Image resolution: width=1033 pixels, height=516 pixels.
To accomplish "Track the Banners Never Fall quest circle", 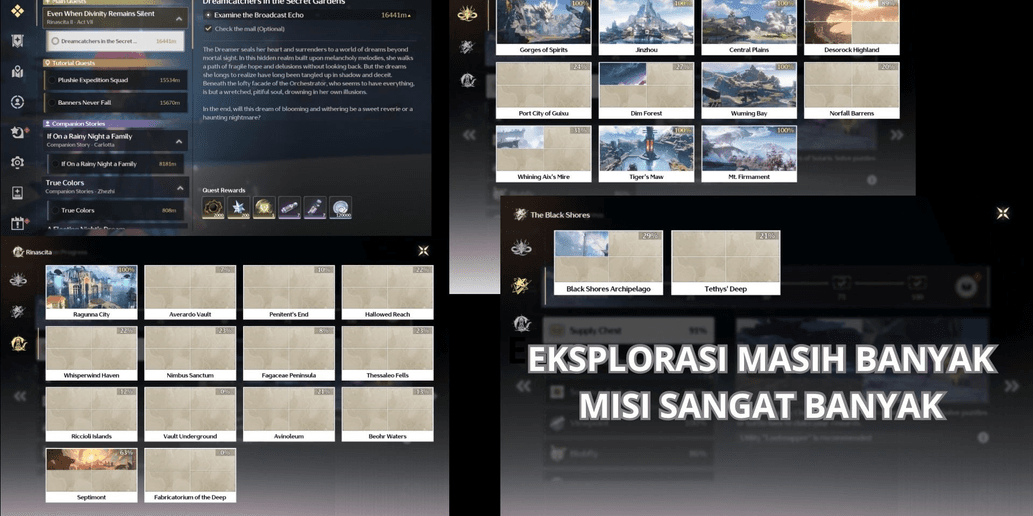I will (52, 103).
